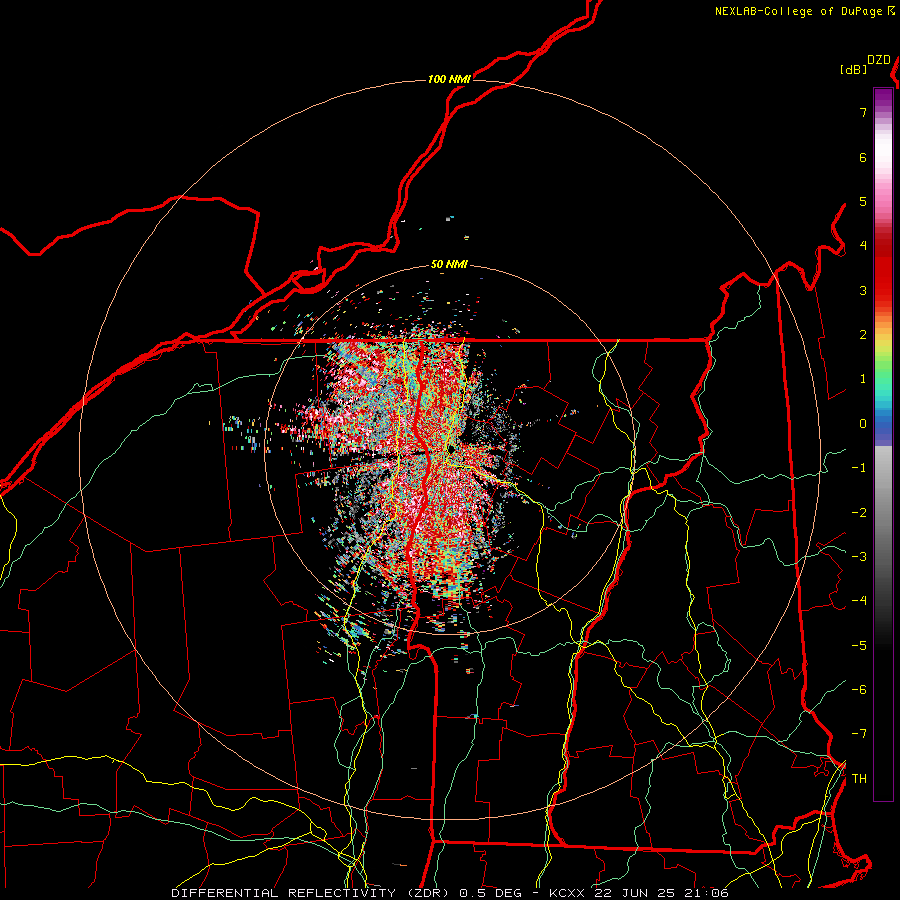Click the DZD legend title
The image size is (900, 900).
[x=879, y=60]
